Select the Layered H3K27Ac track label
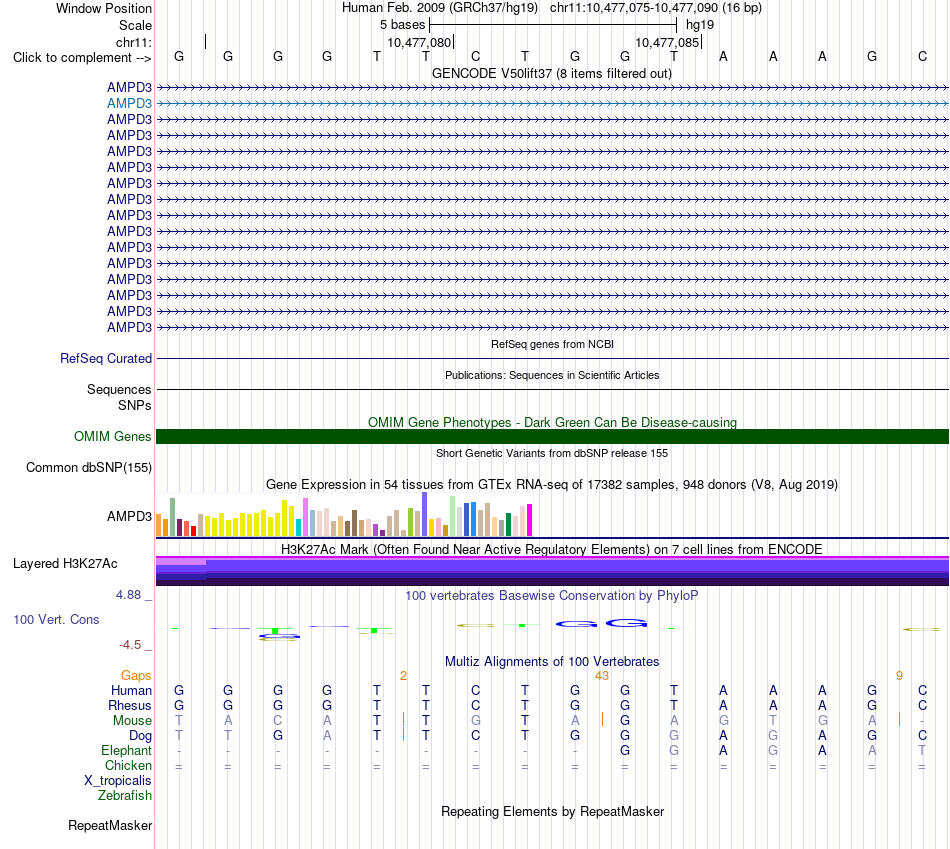Screen dimensions: 950x849 click(x=65, y=564)
